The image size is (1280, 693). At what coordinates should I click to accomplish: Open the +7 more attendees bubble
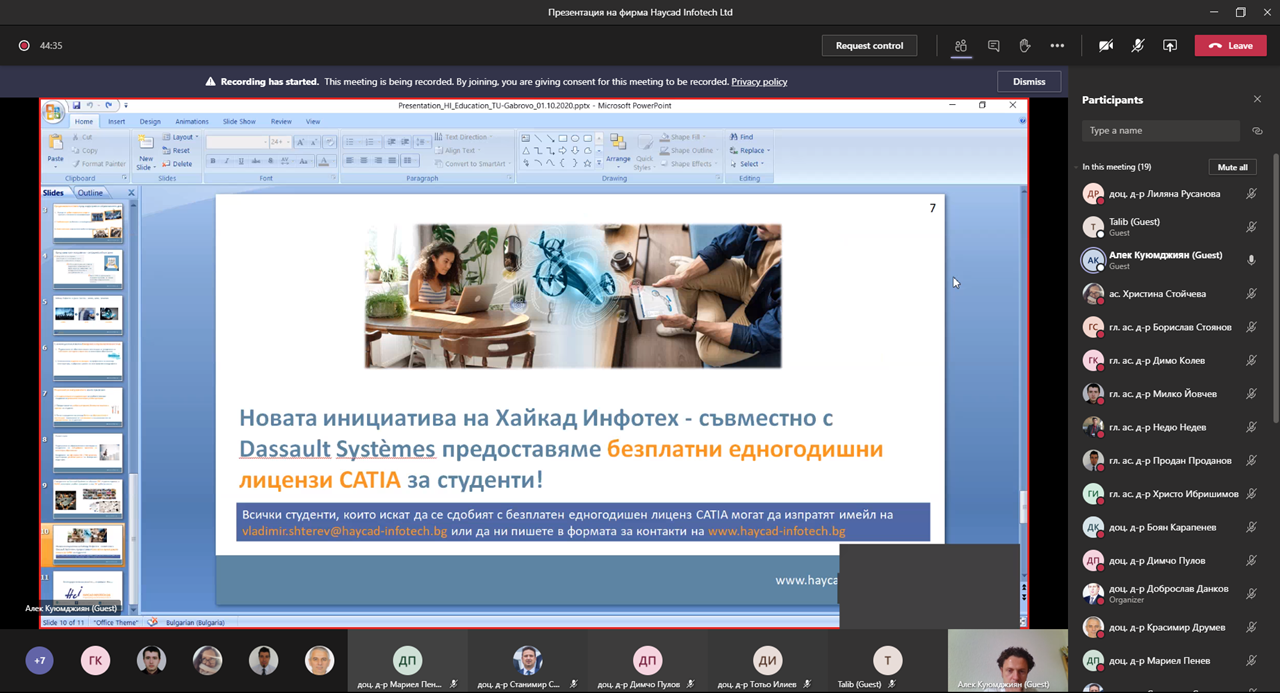40,660
